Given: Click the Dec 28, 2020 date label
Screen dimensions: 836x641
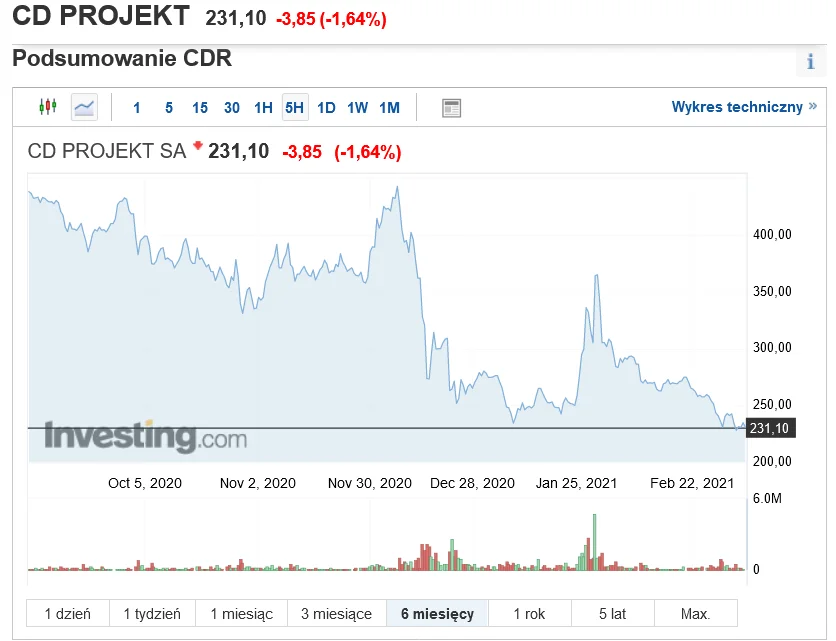Looking at the screenshot, I should point(472,483).
